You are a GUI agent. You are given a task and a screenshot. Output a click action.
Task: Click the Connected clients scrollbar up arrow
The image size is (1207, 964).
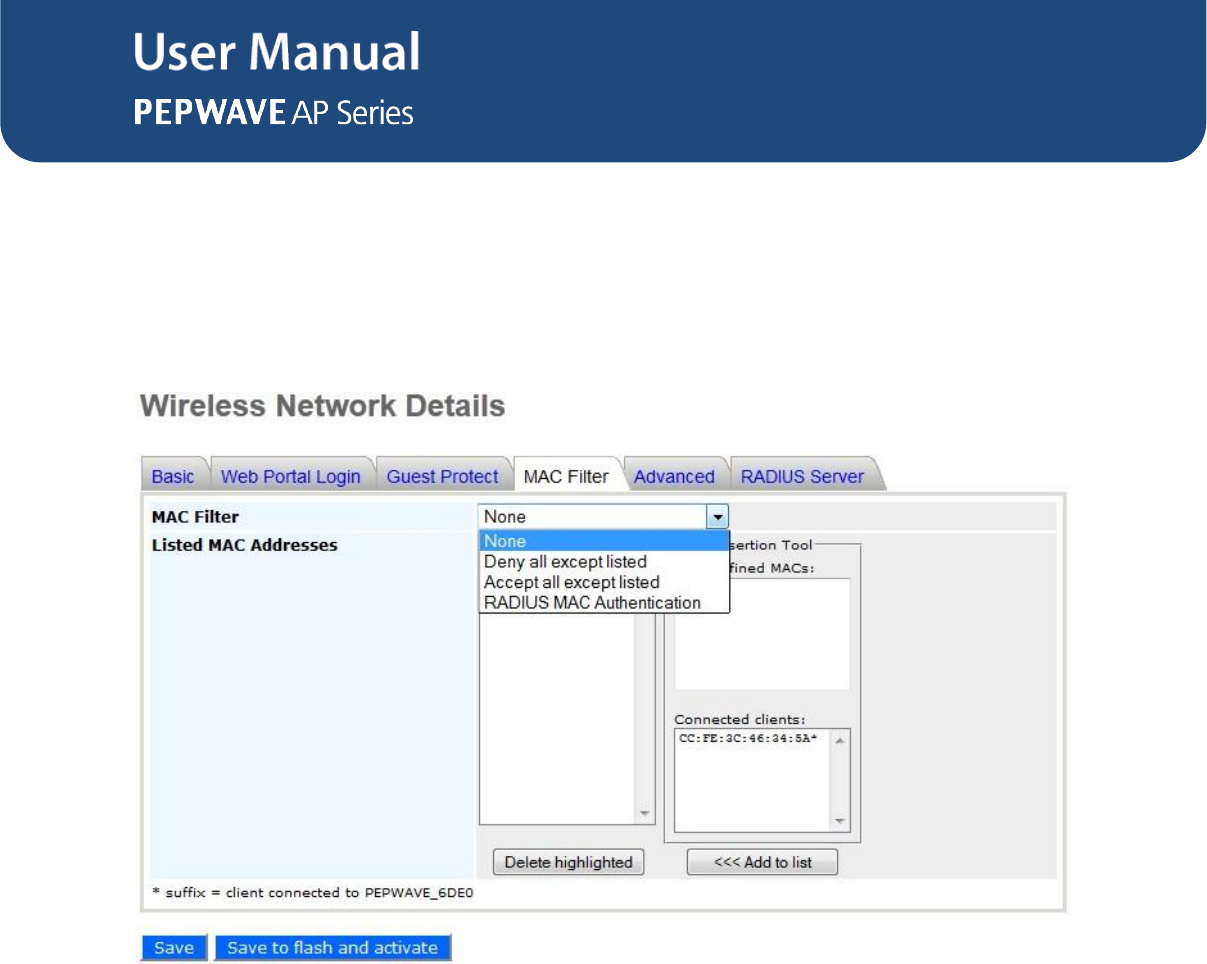[840, 741]
